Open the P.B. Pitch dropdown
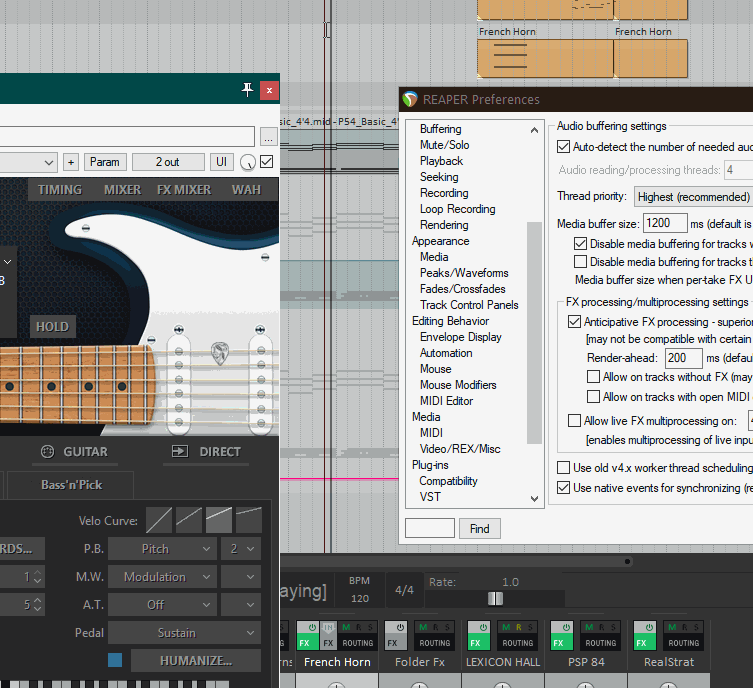The height and width of the screenshot is (688, 753). coord(162,549)
